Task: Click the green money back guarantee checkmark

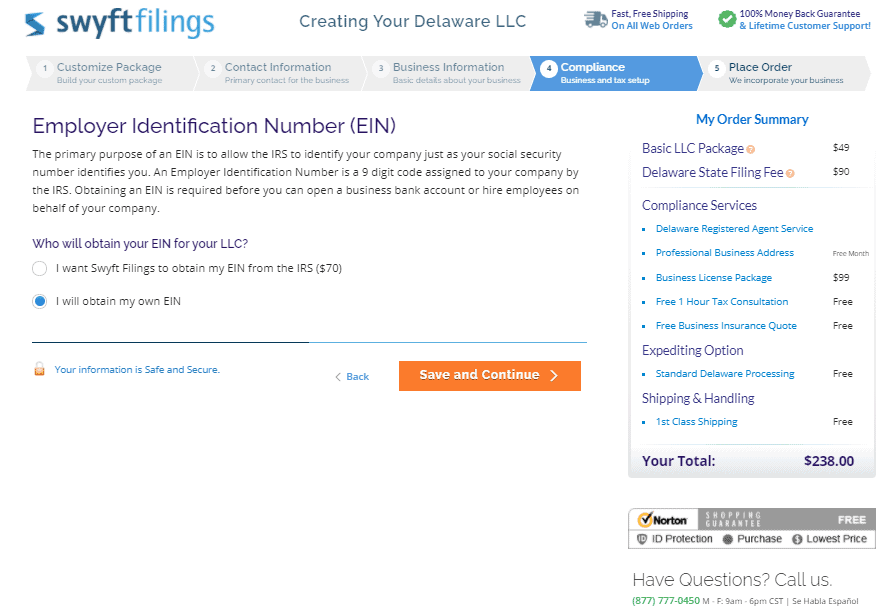Action: tap(727, 19)
